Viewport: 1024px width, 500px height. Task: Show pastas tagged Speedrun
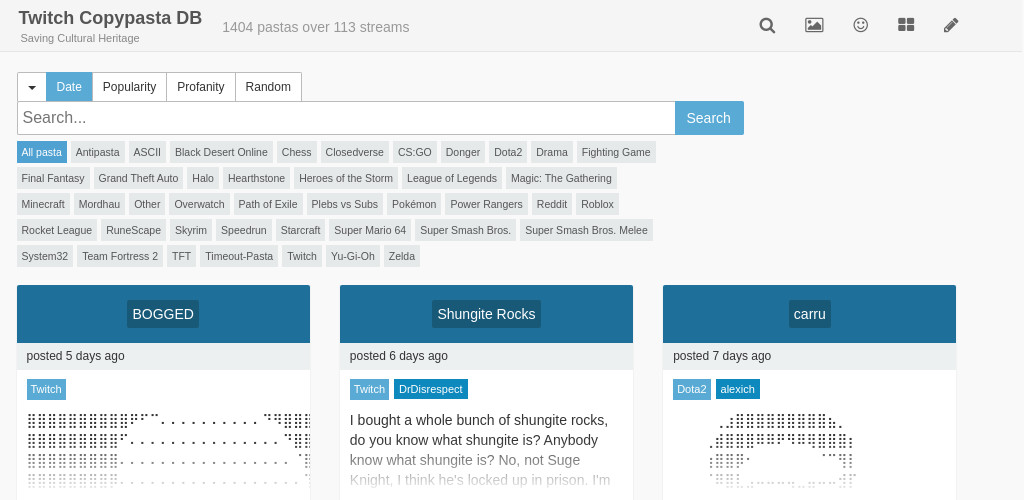point(244,230)
